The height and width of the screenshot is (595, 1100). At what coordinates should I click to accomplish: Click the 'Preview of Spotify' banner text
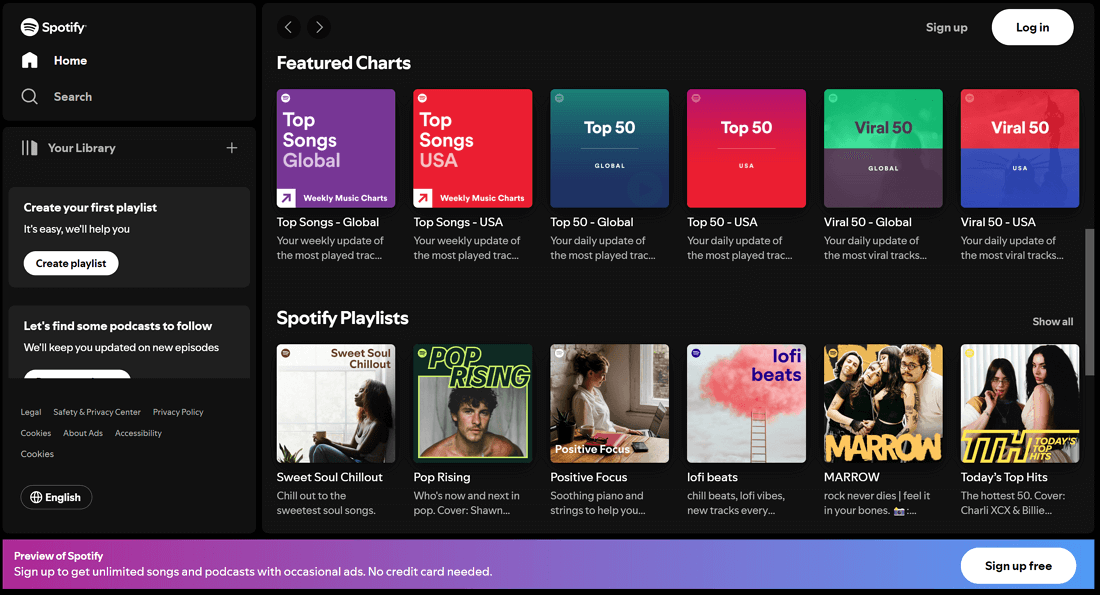58,556
